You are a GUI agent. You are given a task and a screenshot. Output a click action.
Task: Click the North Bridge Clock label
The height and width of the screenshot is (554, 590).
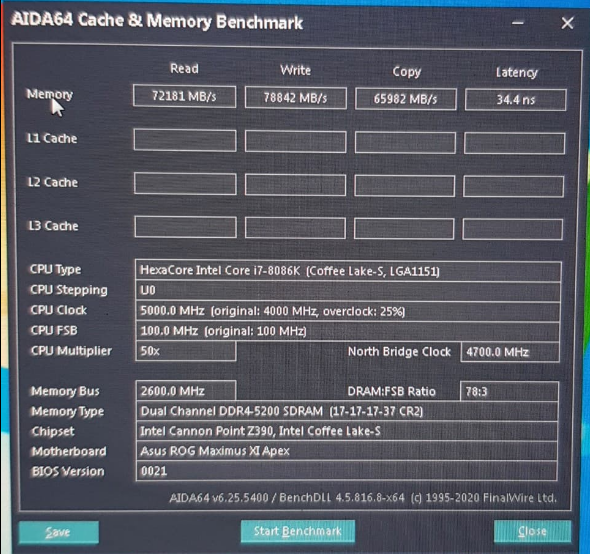click(x=399, y=352)
